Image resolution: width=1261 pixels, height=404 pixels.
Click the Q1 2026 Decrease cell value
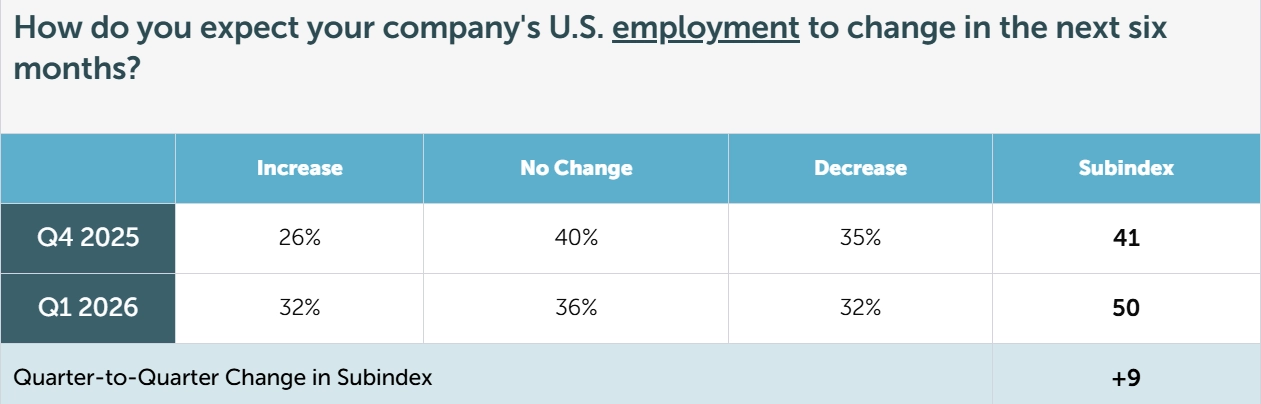point(860,308)
